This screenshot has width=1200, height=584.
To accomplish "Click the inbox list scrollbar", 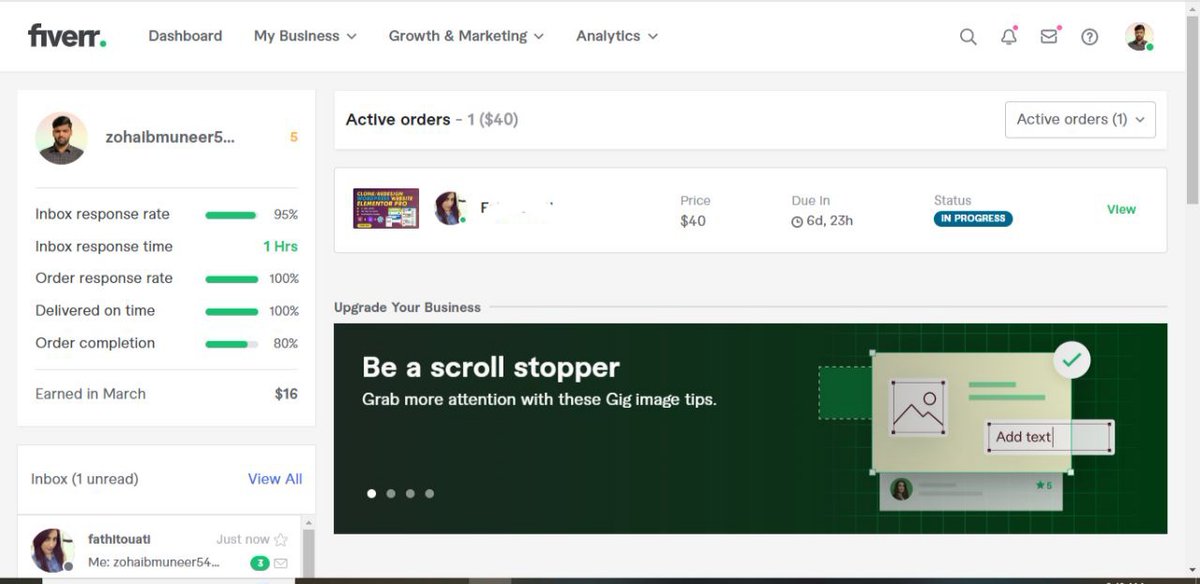I will pos(308,553).
